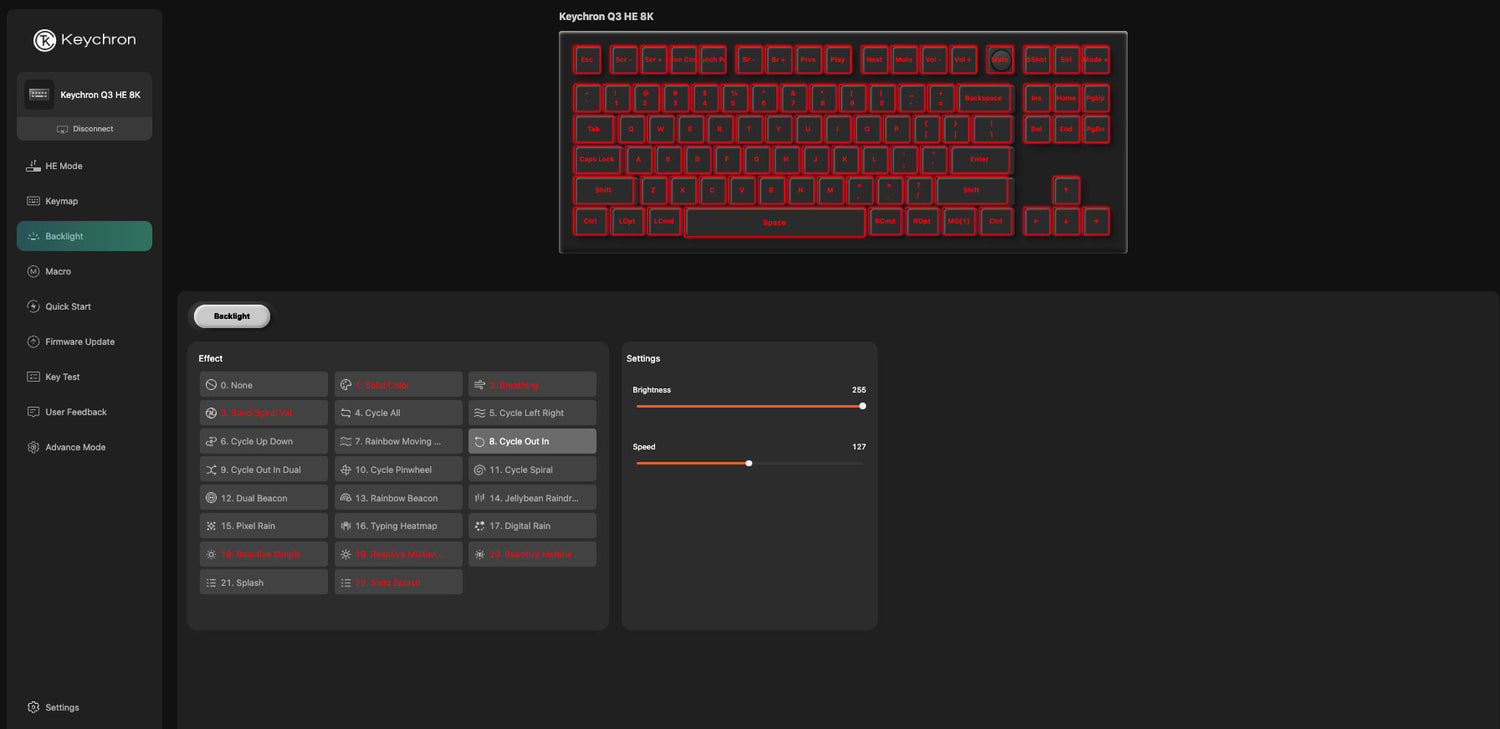Select the '4. Cycle All' effect
Image resolution: width=1500 pixels, height=729 pixels.
point(398,413)
